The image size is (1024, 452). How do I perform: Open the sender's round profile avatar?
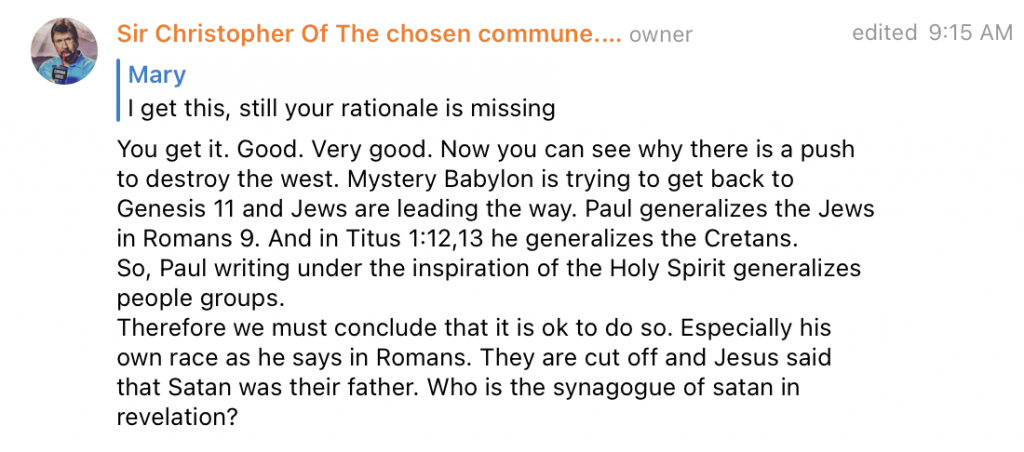tap(64, 51)
